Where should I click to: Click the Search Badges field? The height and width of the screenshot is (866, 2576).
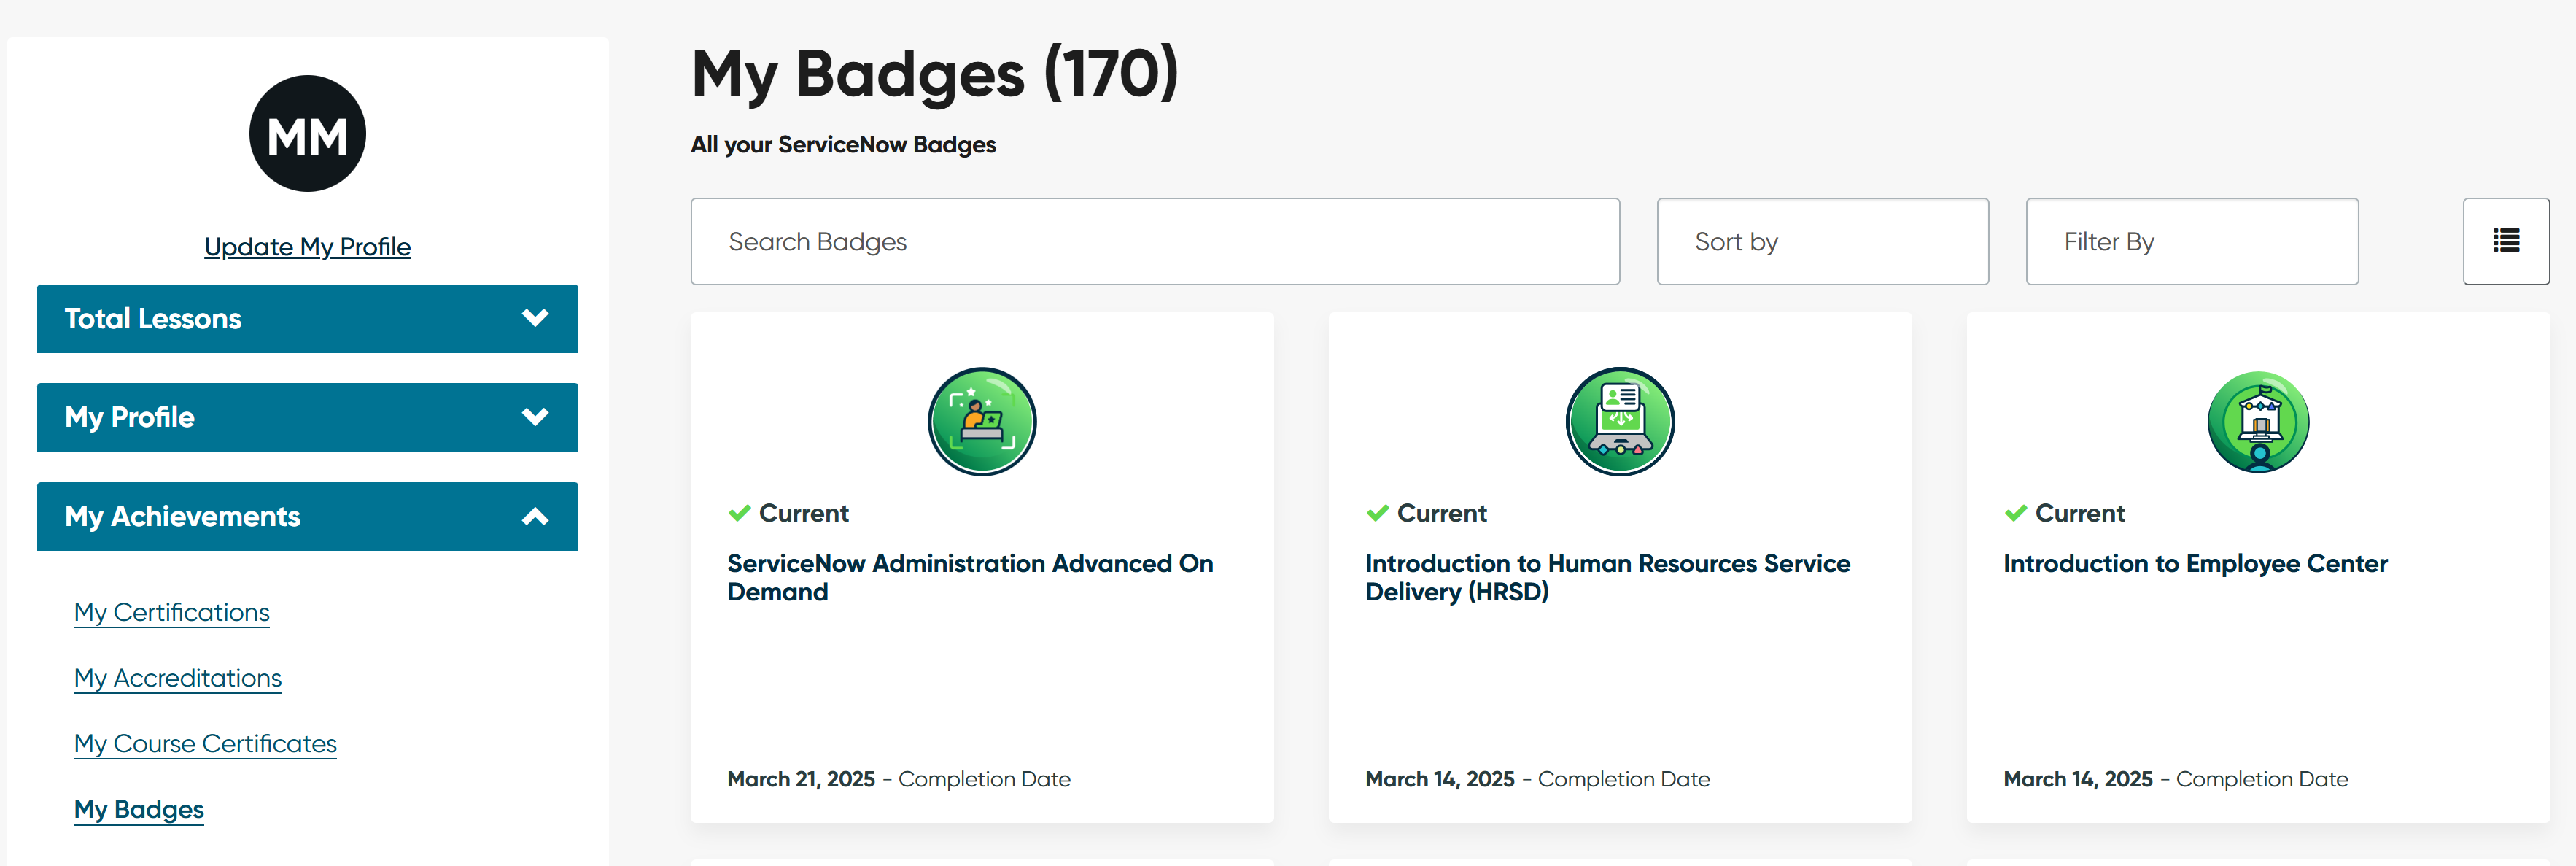pyautogui.click(x=1154, y=241)
